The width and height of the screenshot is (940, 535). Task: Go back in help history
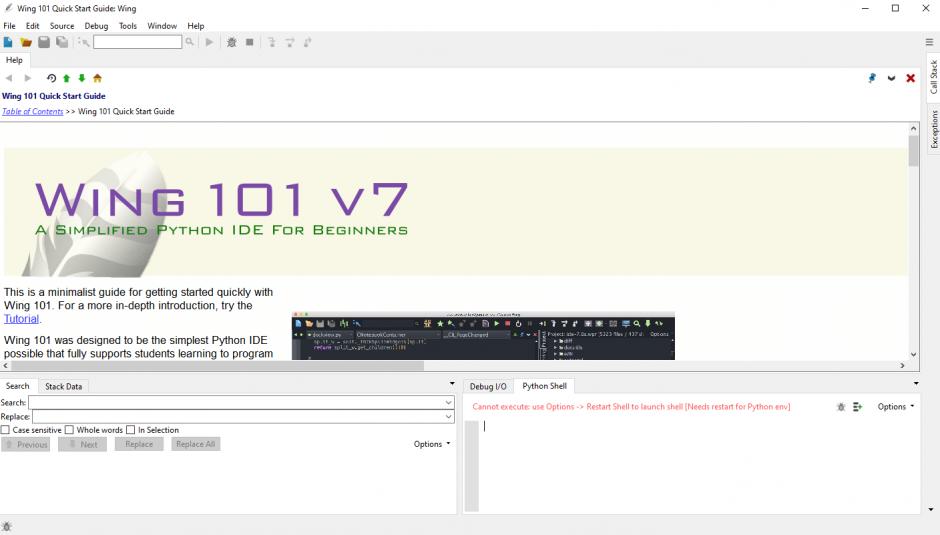(x=9, y=78)
